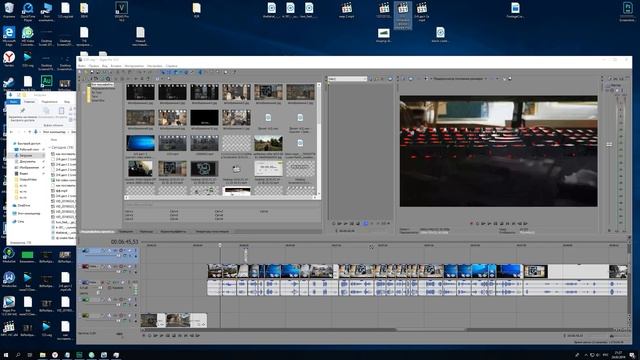
Task: Click the What's This help icon in toolbar
Action: tap(235, 72)
